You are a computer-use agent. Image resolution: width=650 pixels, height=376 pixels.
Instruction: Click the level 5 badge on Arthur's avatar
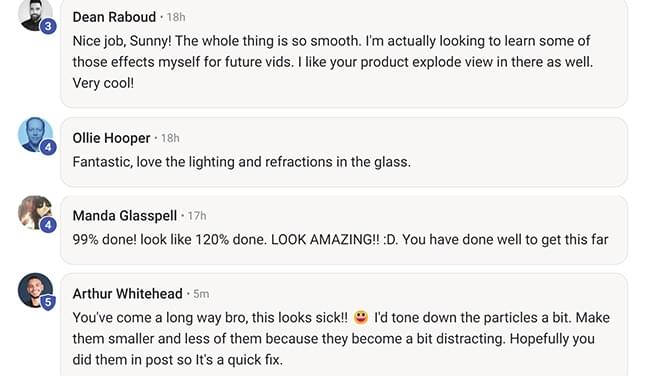point(48,303)
